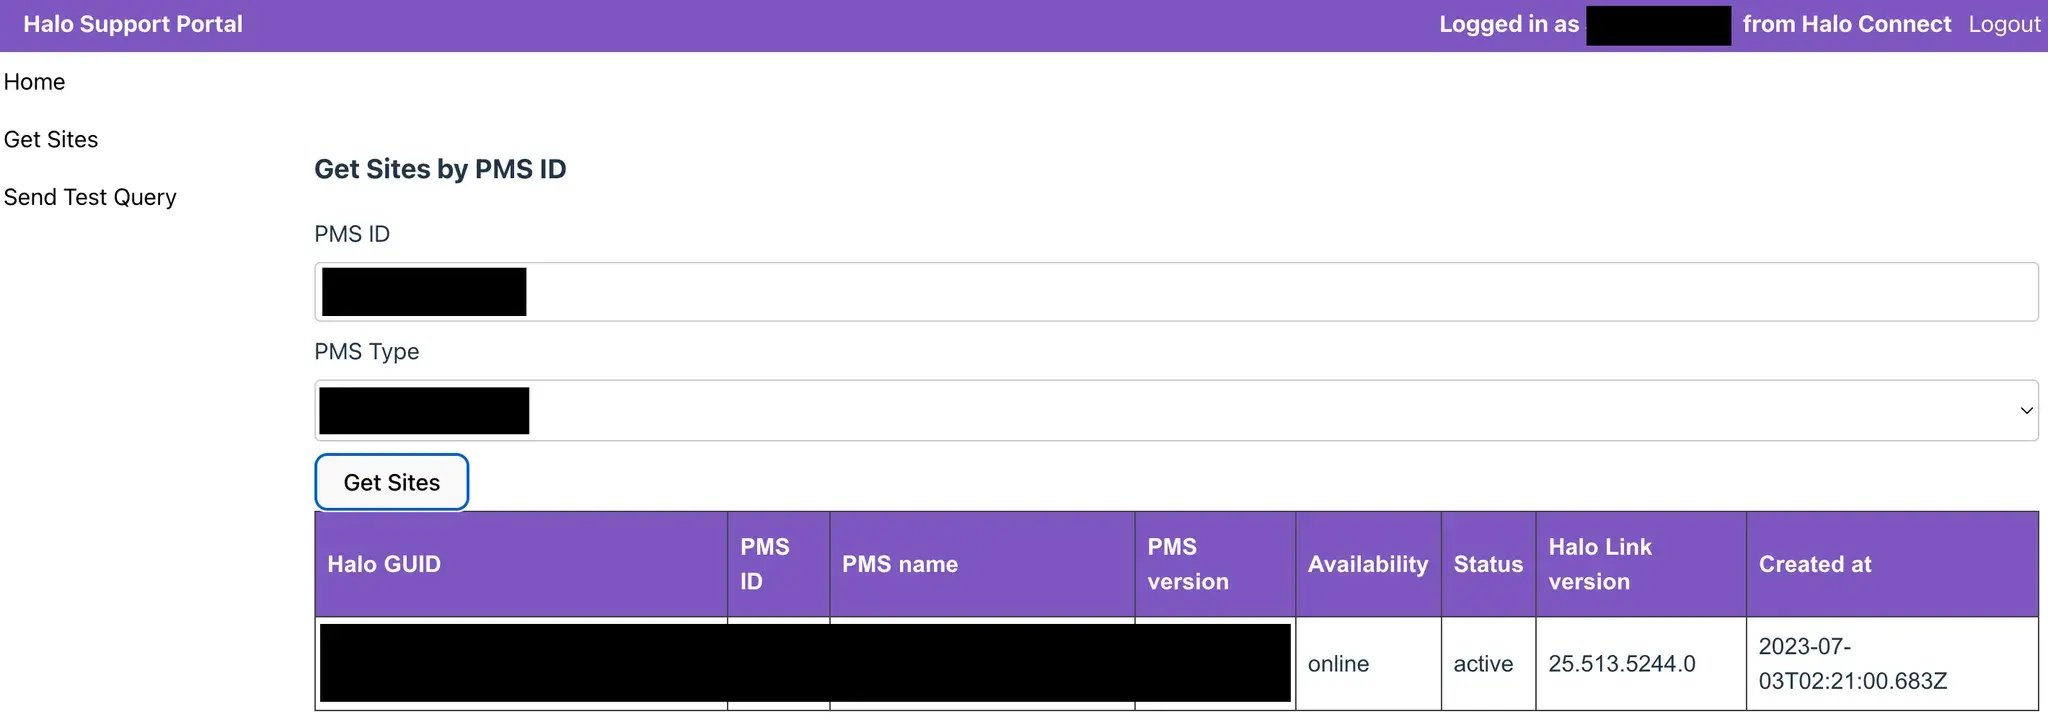Select the 2023-07-03T02:21:00.683Z timestamp cell
This screenshot has height=720, width=2048.
(1892, 664)
